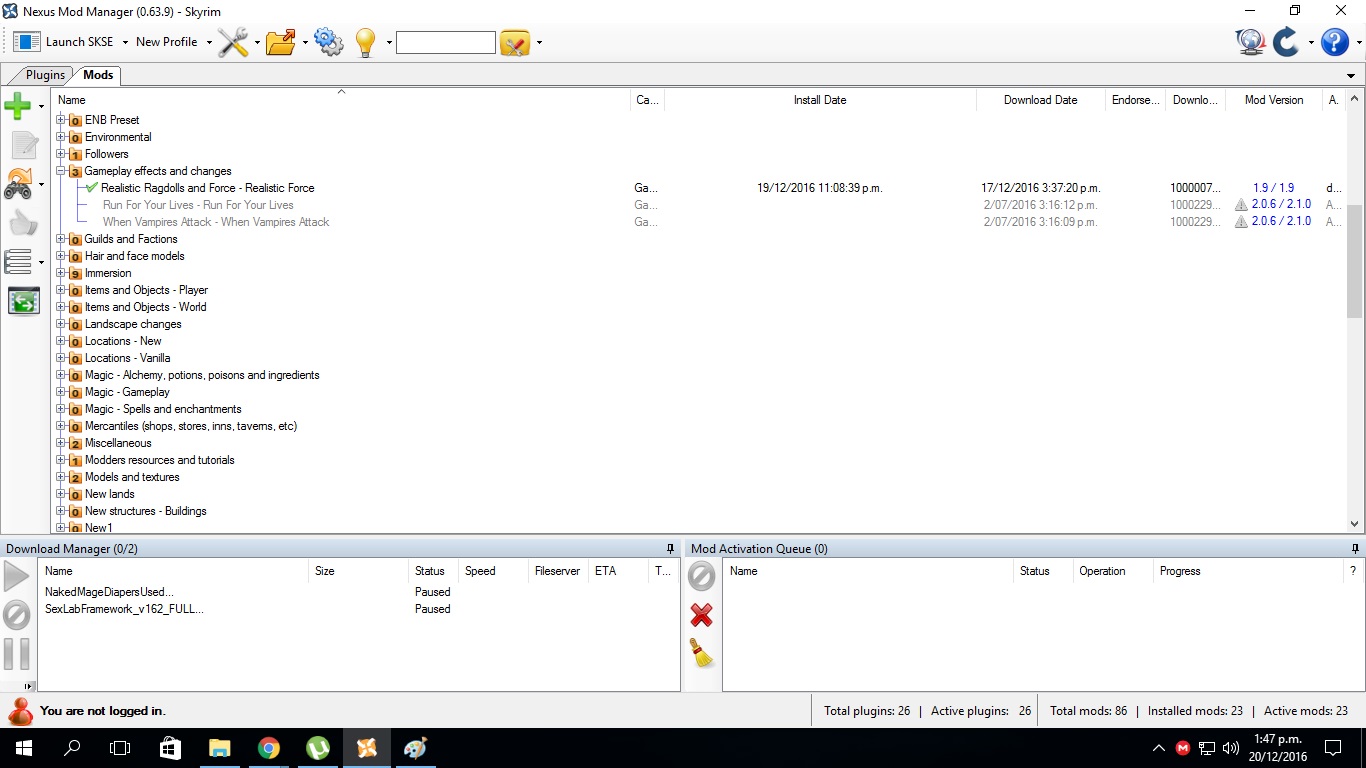The image size is (1366, 768).
Task: Expand the Followers category
Action: tap(60, 154)
